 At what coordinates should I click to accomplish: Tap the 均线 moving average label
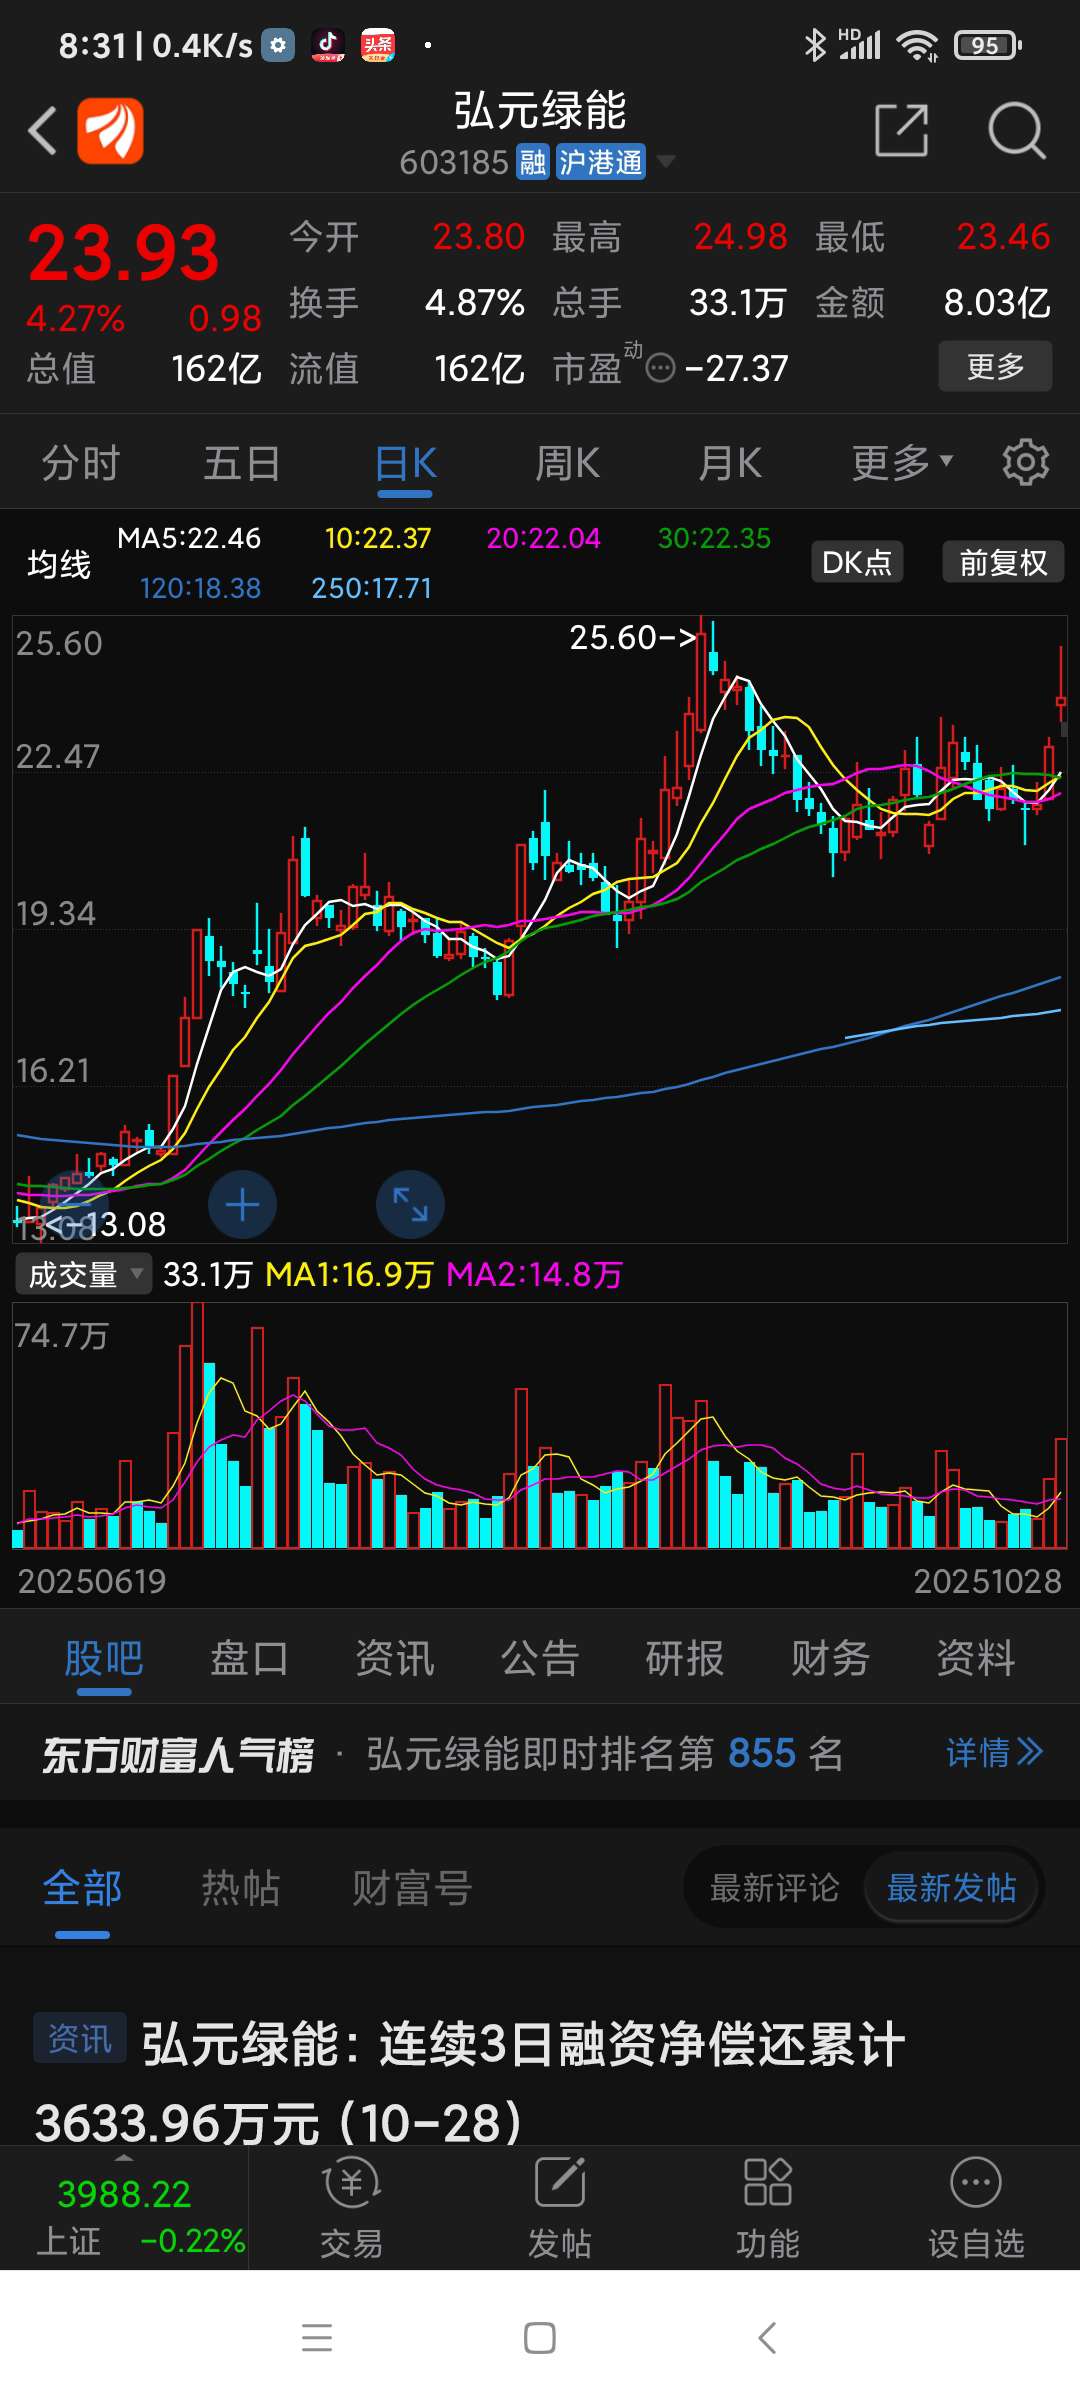pos(59,564)
